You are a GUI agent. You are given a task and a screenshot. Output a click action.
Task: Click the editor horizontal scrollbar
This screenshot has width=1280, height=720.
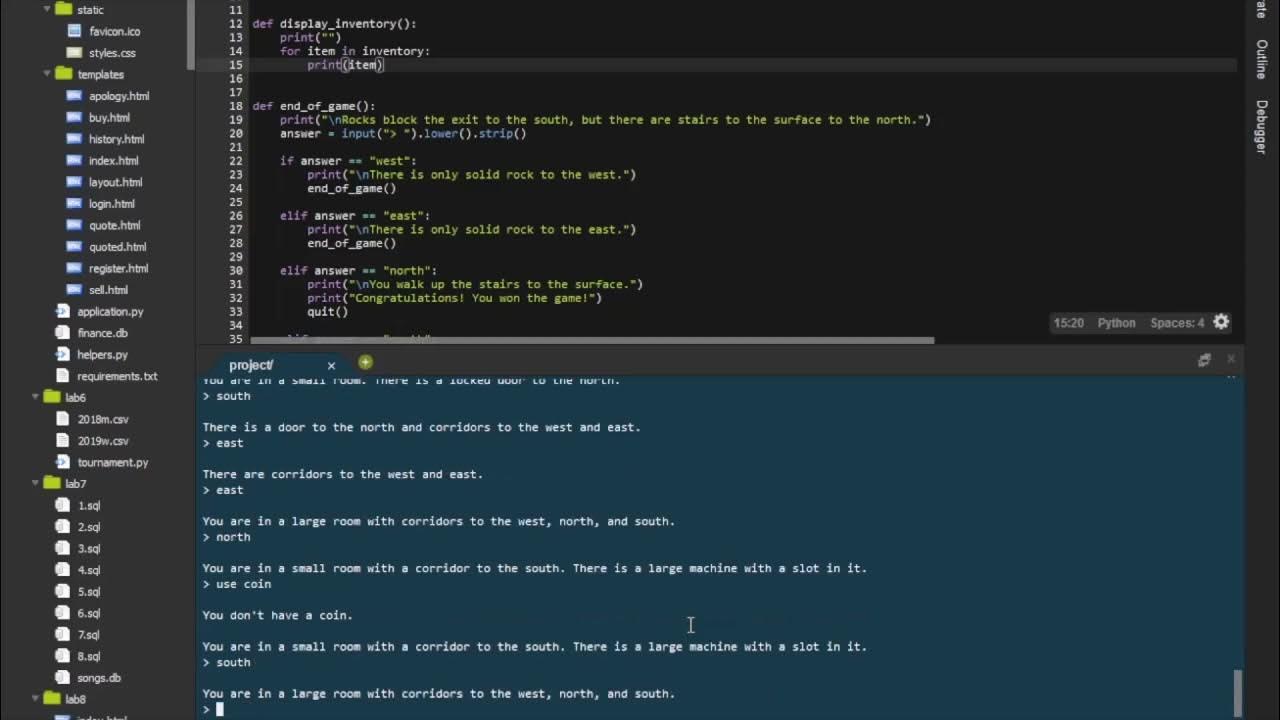[591, 340]
